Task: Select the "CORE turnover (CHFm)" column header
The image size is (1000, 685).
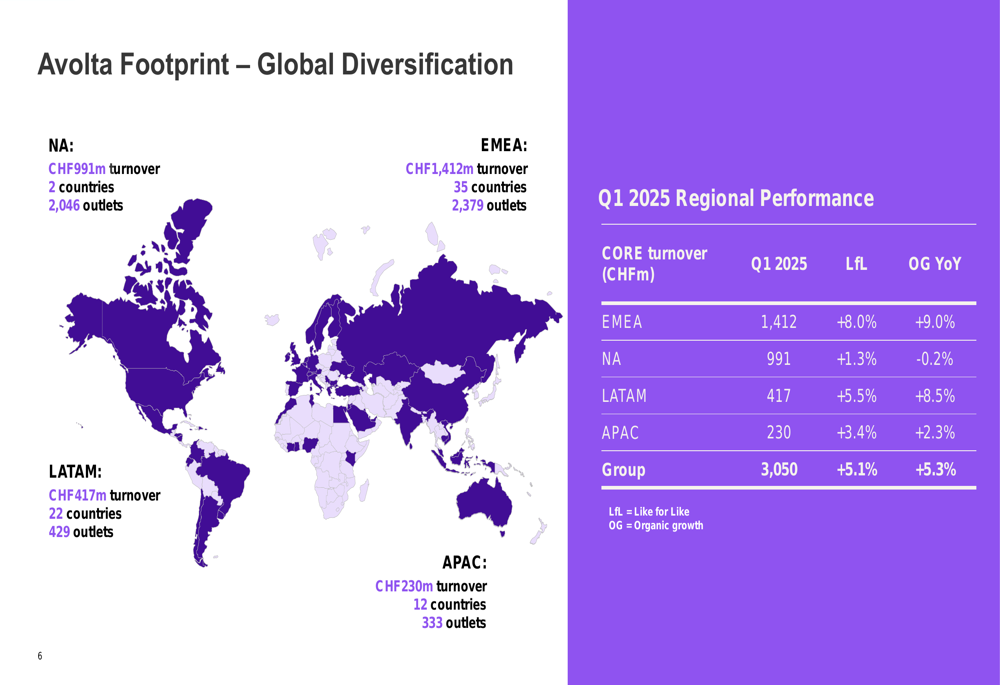Action: point(654,264)
